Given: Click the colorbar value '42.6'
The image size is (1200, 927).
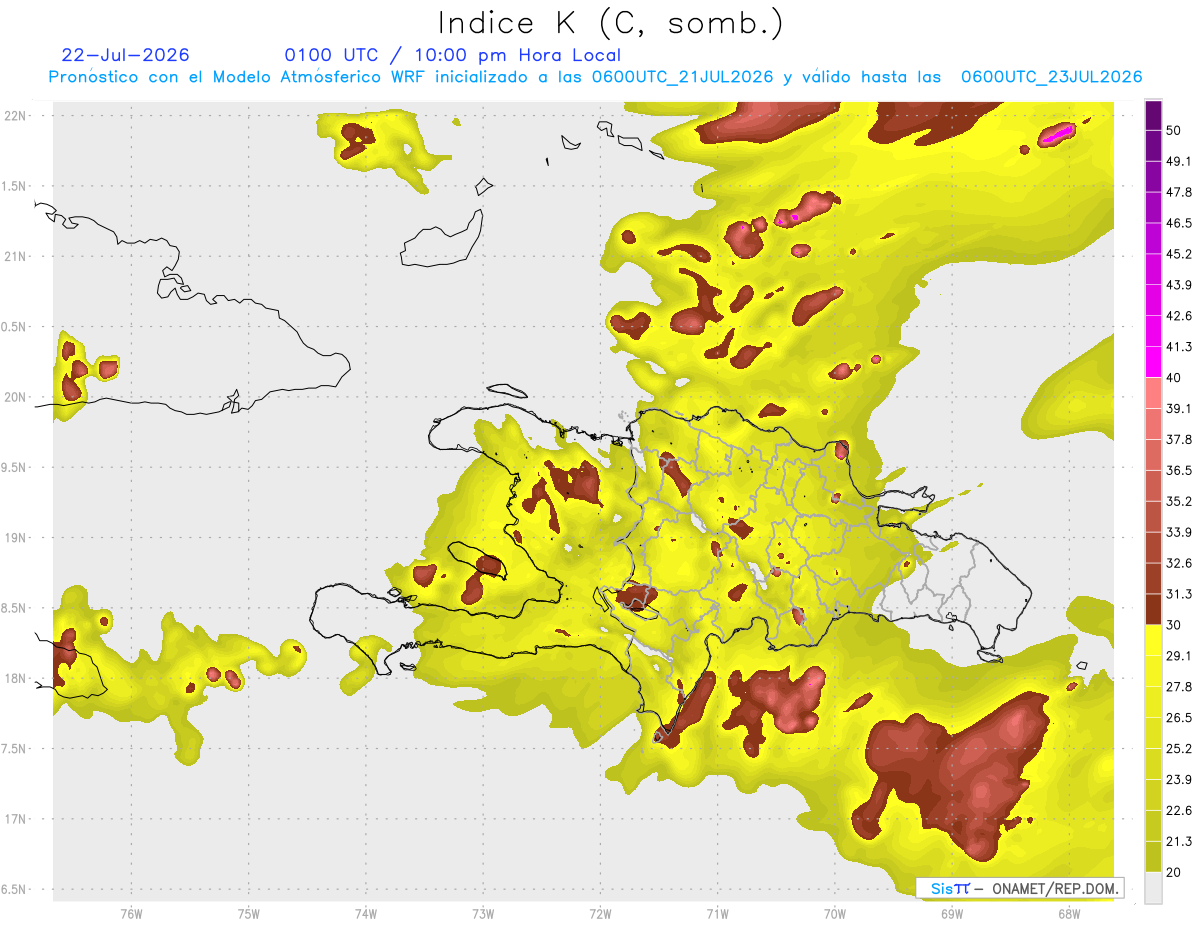Looking at the screenshot, I should (1179, 317).
